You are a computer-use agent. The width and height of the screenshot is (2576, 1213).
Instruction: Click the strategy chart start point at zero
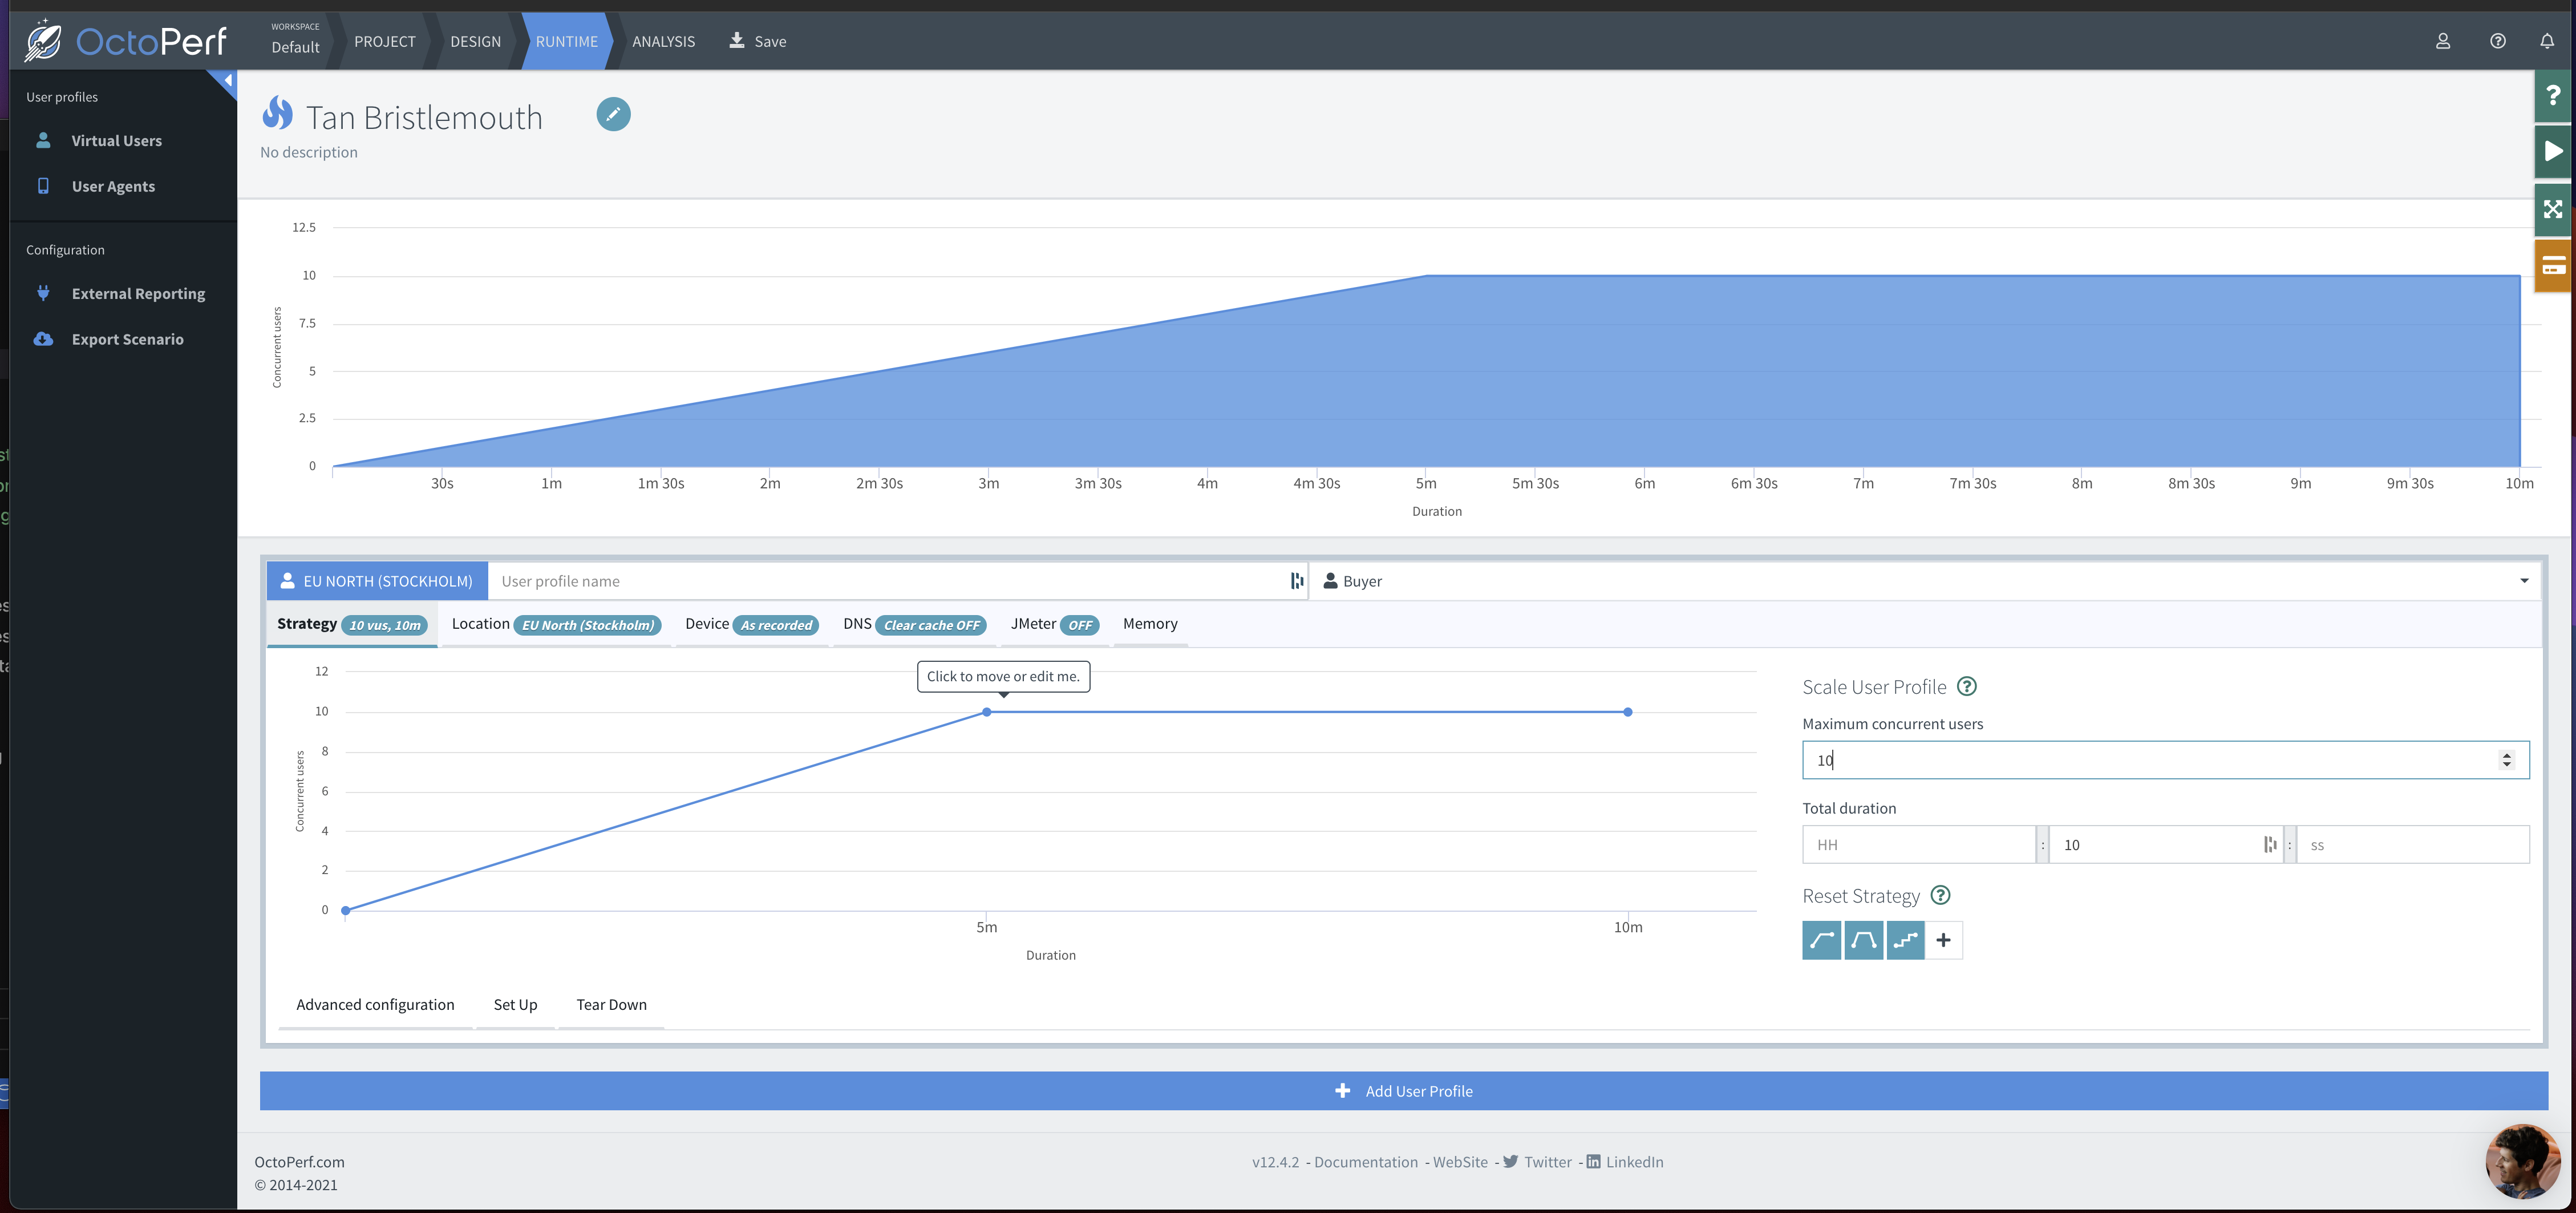(345, 910)
